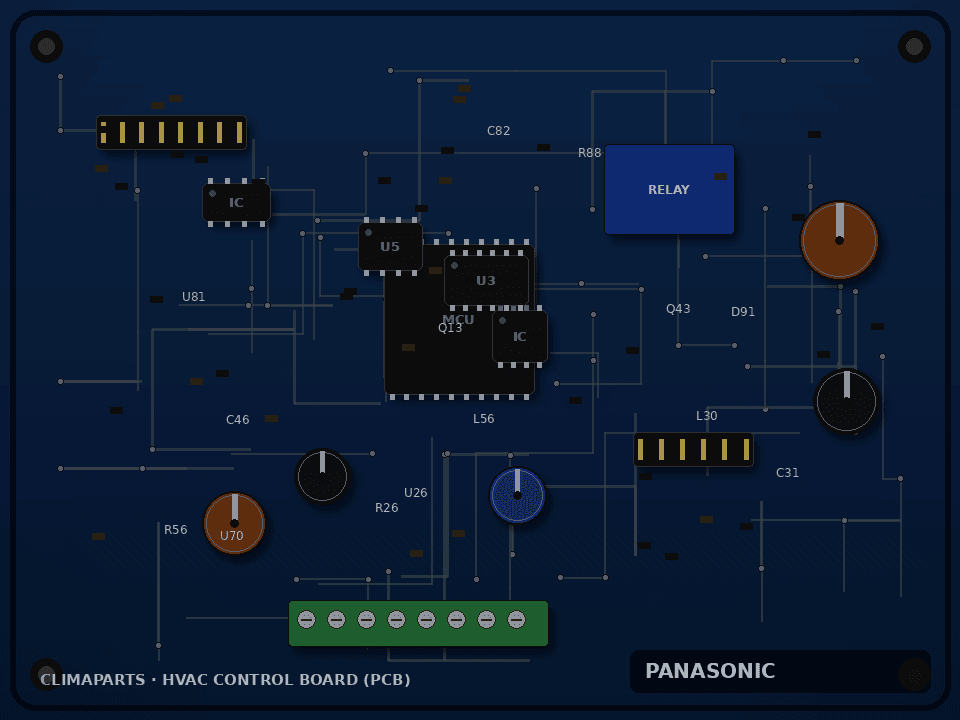Click the IC chip near U81 label

(236, 202)
